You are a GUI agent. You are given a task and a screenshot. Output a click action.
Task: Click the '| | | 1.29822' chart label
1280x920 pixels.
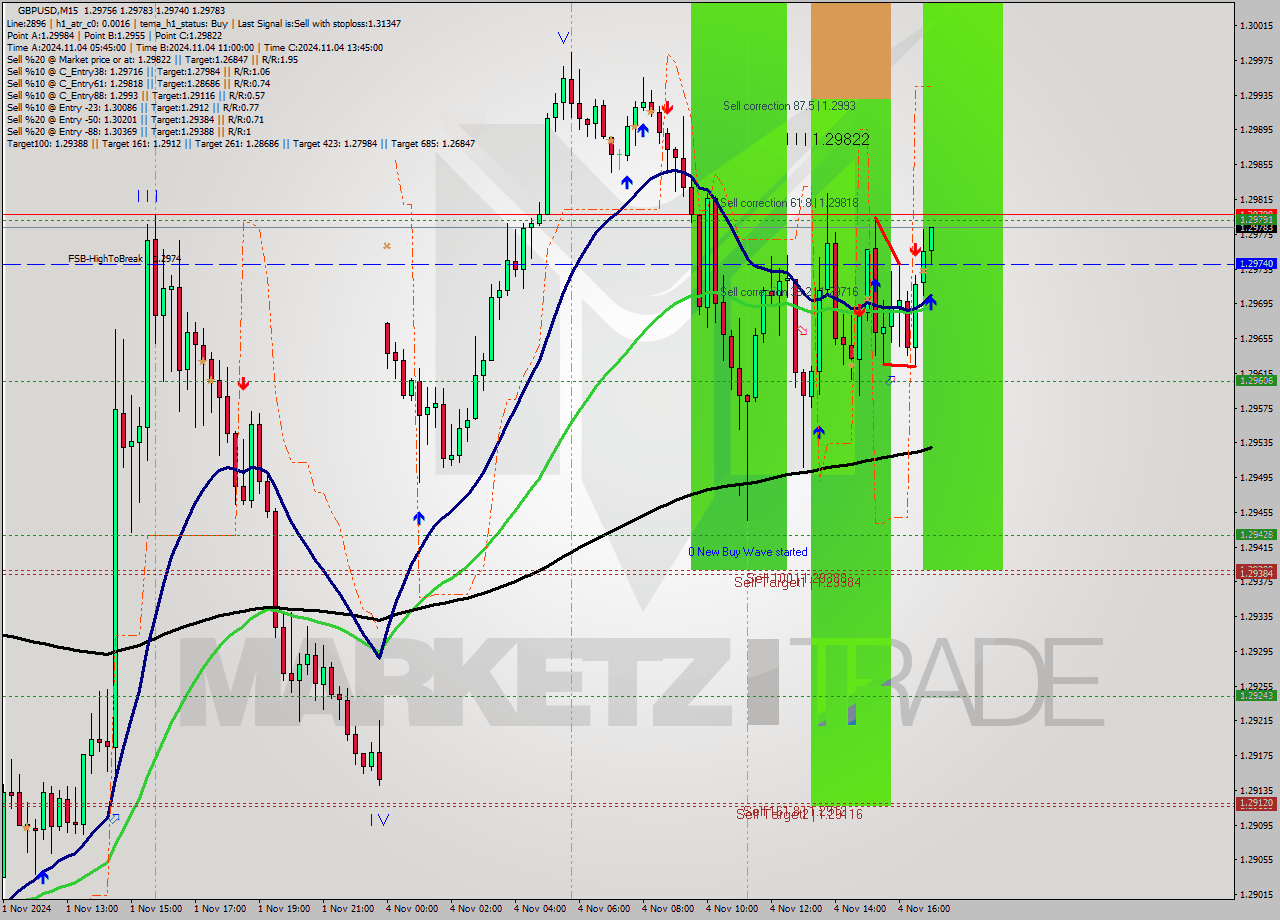[827, 140]
